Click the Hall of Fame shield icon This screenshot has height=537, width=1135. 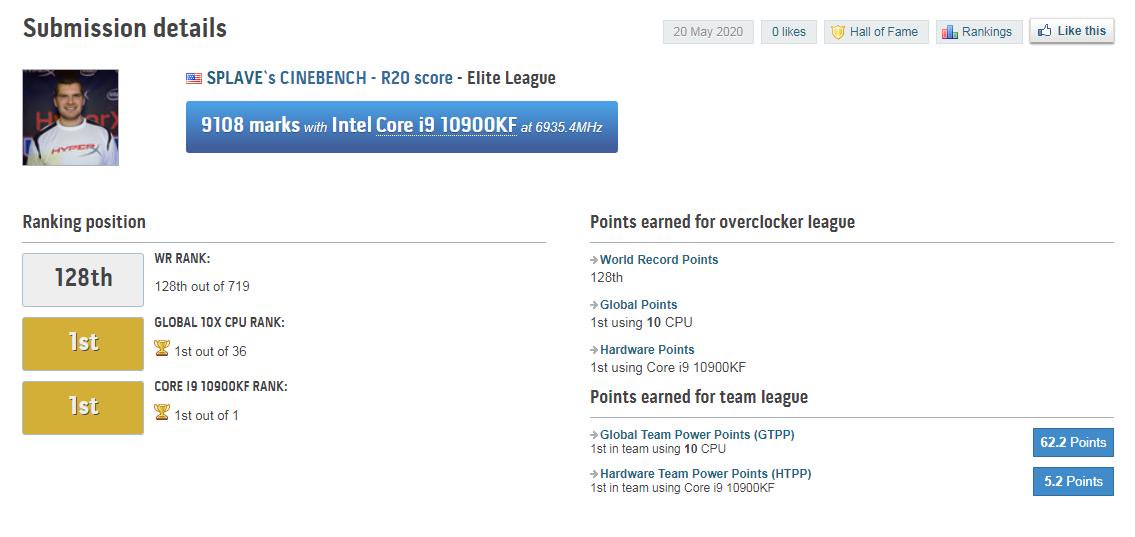click(x=838, y=32)
